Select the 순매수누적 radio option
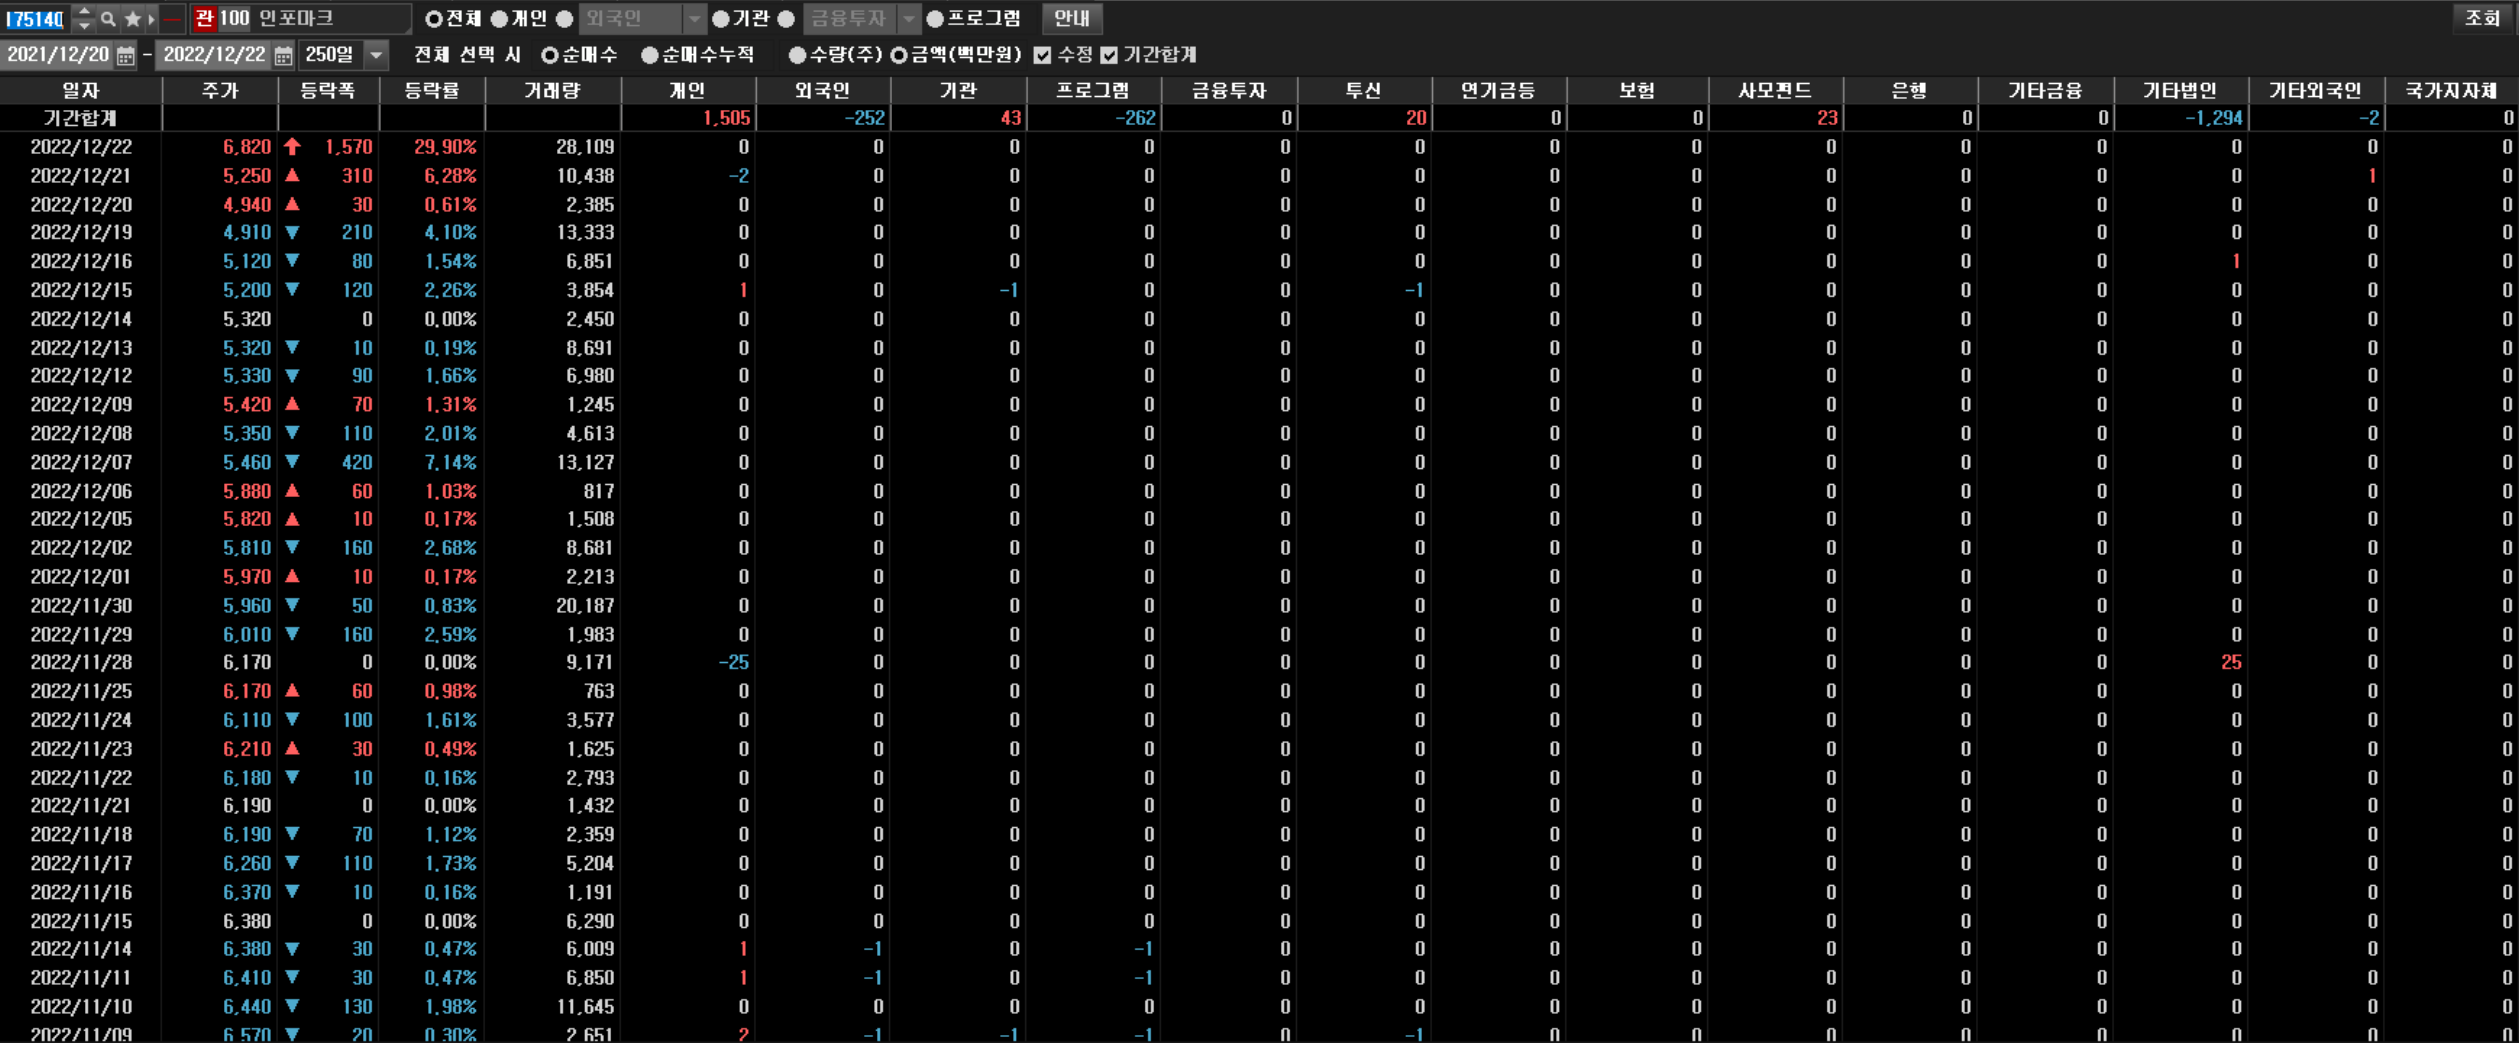 pyautogui.click(x=650, y=55)
